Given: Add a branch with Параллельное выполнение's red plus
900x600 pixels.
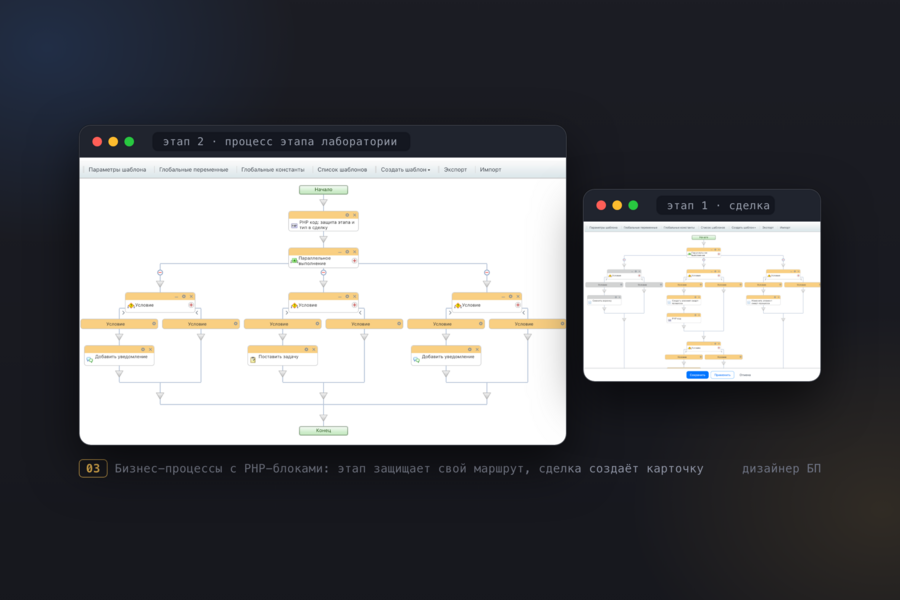Looking at the screenshot, I should [x=354, y=261].
